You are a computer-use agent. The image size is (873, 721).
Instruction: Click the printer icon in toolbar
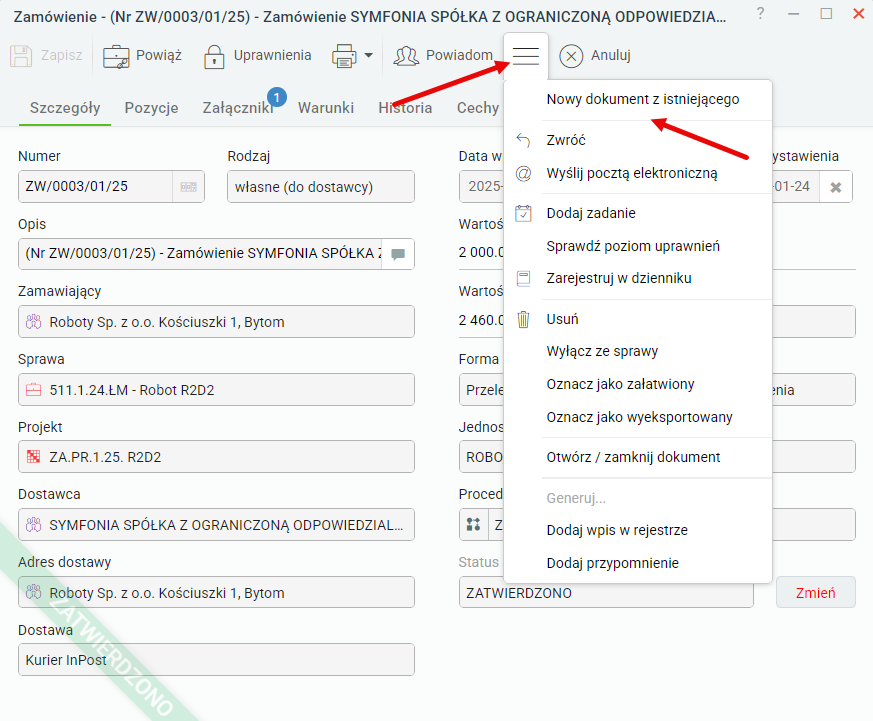click(344, 56)
